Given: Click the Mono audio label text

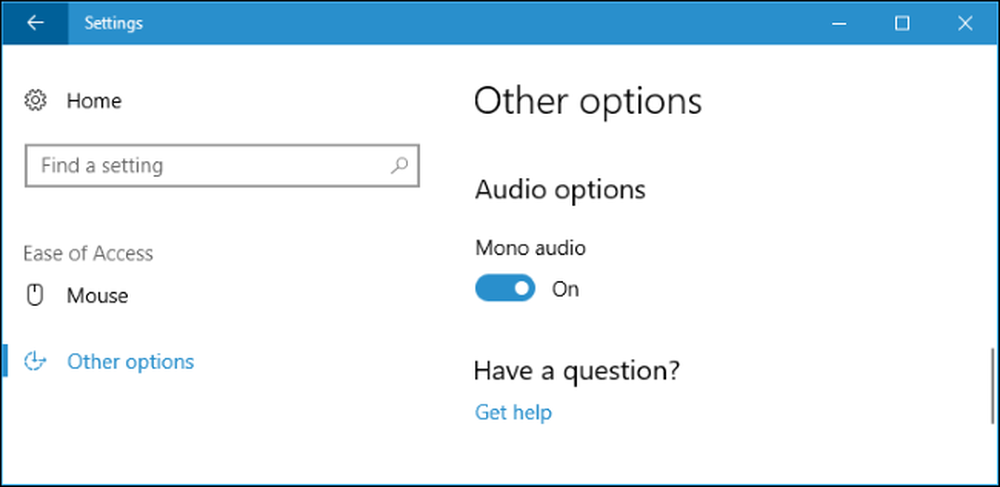Looking at the screenshot, I should coord(530,248).
